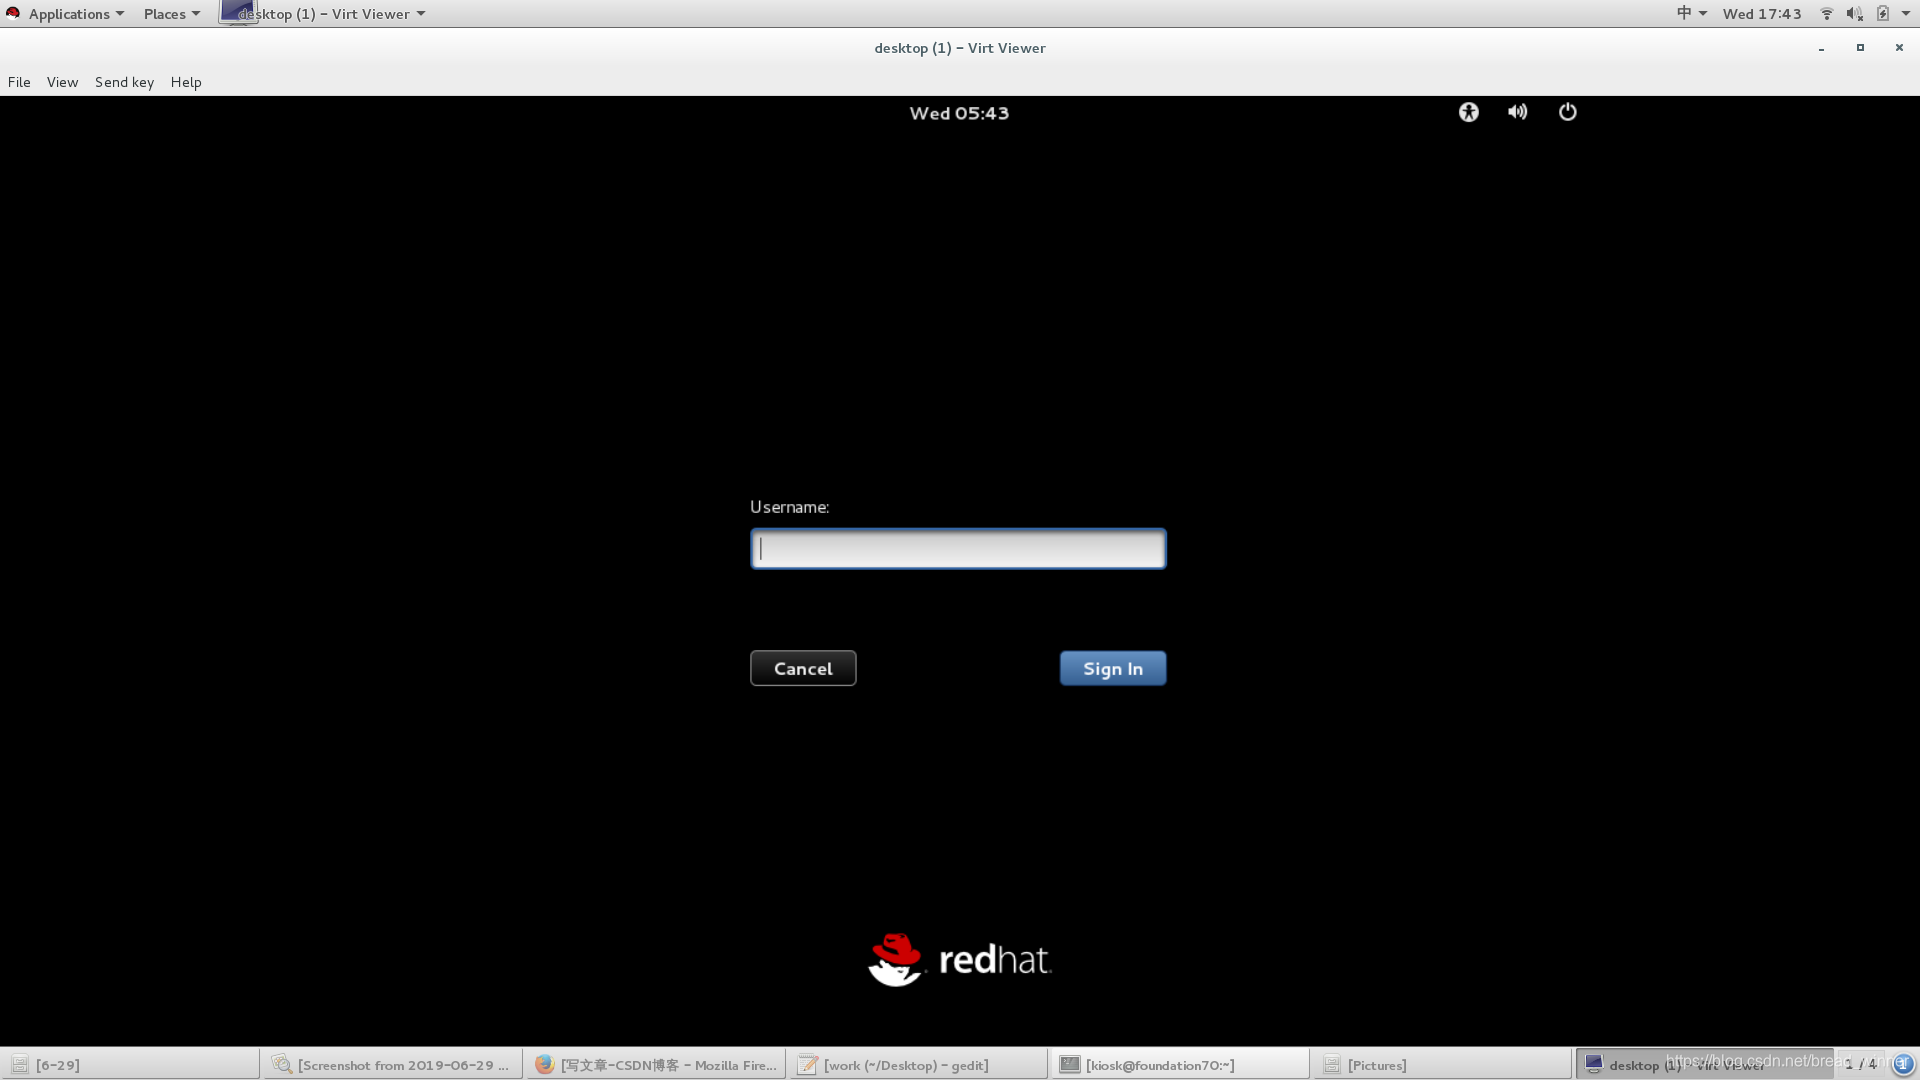The width and height of the screenshot is (1920, 1080).
Task: Open the Send key menu
Action: [124, 82]
